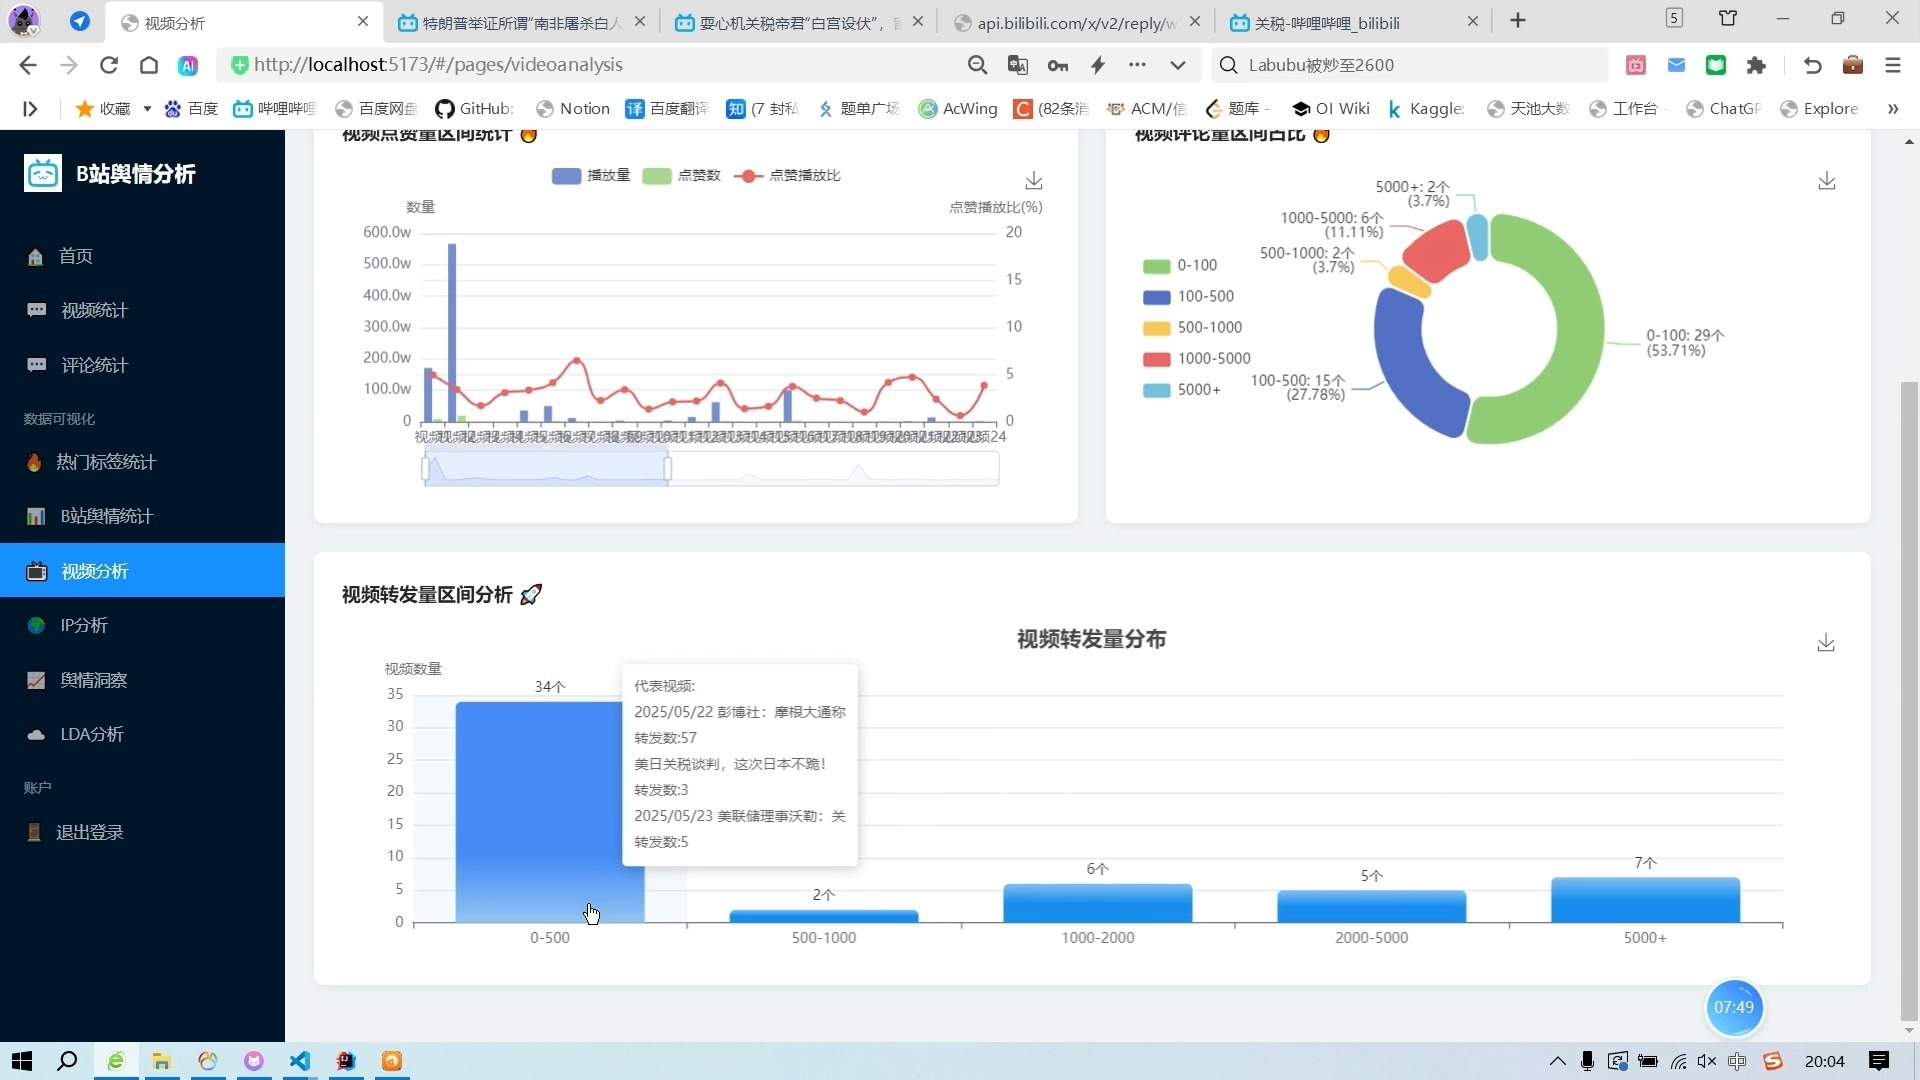Image resolution: width=1920 pixels, height=1080 pixels.
Task: Download the 点赞量区间 chart image
Action: pos(1034,181)
